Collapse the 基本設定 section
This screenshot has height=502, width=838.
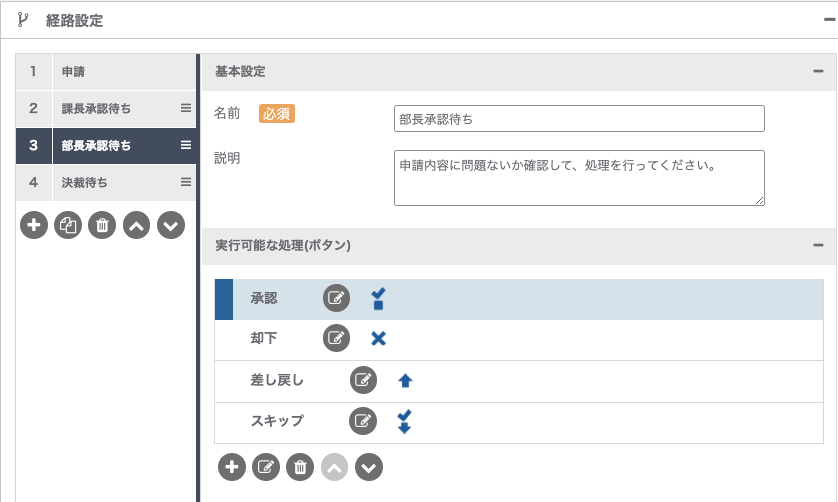pos(818,71)
